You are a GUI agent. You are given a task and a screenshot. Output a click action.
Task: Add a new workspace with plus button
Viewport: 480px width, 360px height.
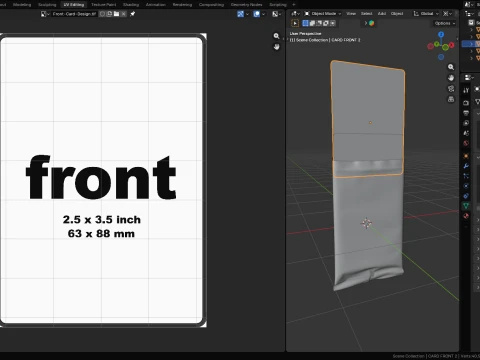pyautogui.click(x=294, y=5)
